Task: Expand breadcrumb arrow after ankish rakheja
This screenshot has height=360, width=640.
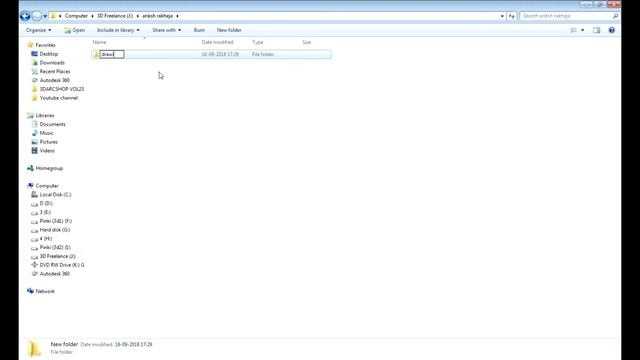Action: tap(177, 16)
